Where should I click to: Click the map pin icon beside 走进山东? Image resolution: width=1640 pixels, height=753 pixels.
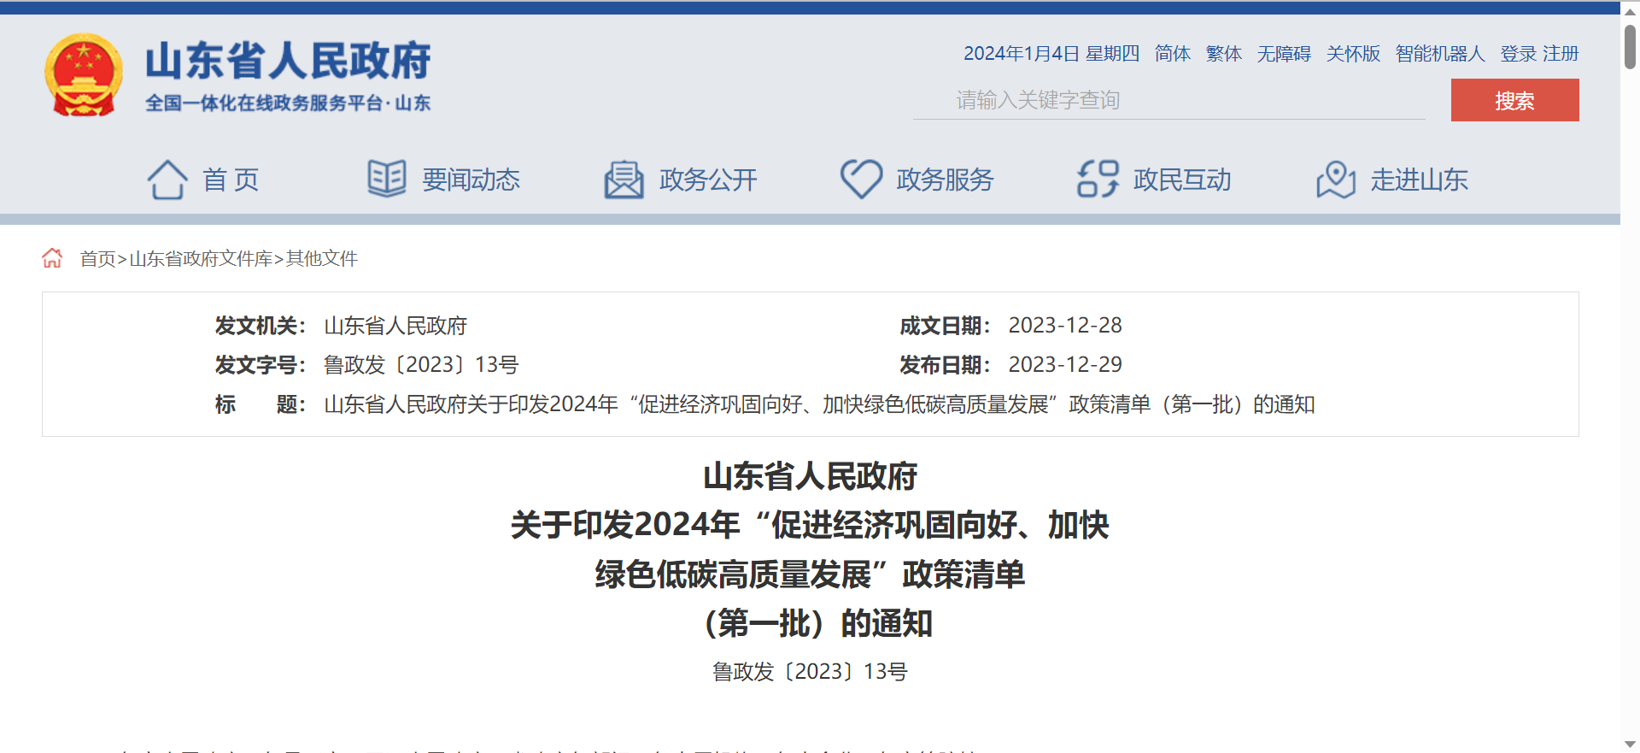pos(1335,180)
